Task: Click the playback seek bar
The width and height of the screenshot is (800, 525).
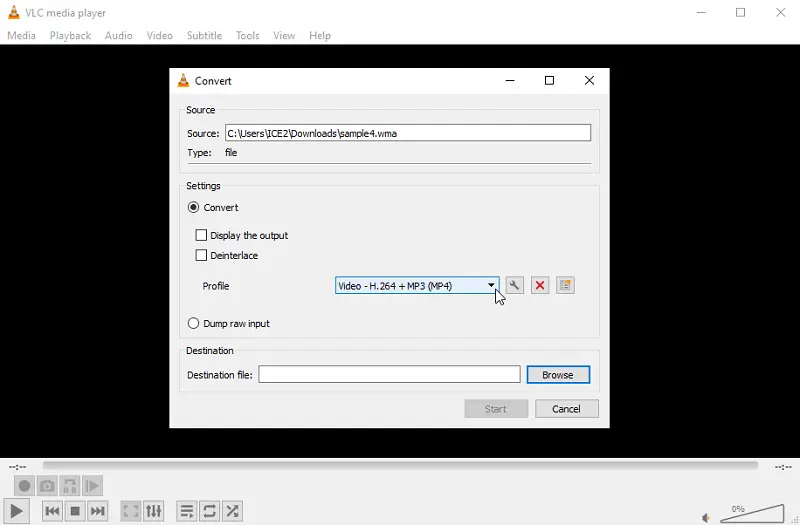Action: pyautogui.click(x=400, y=465)
